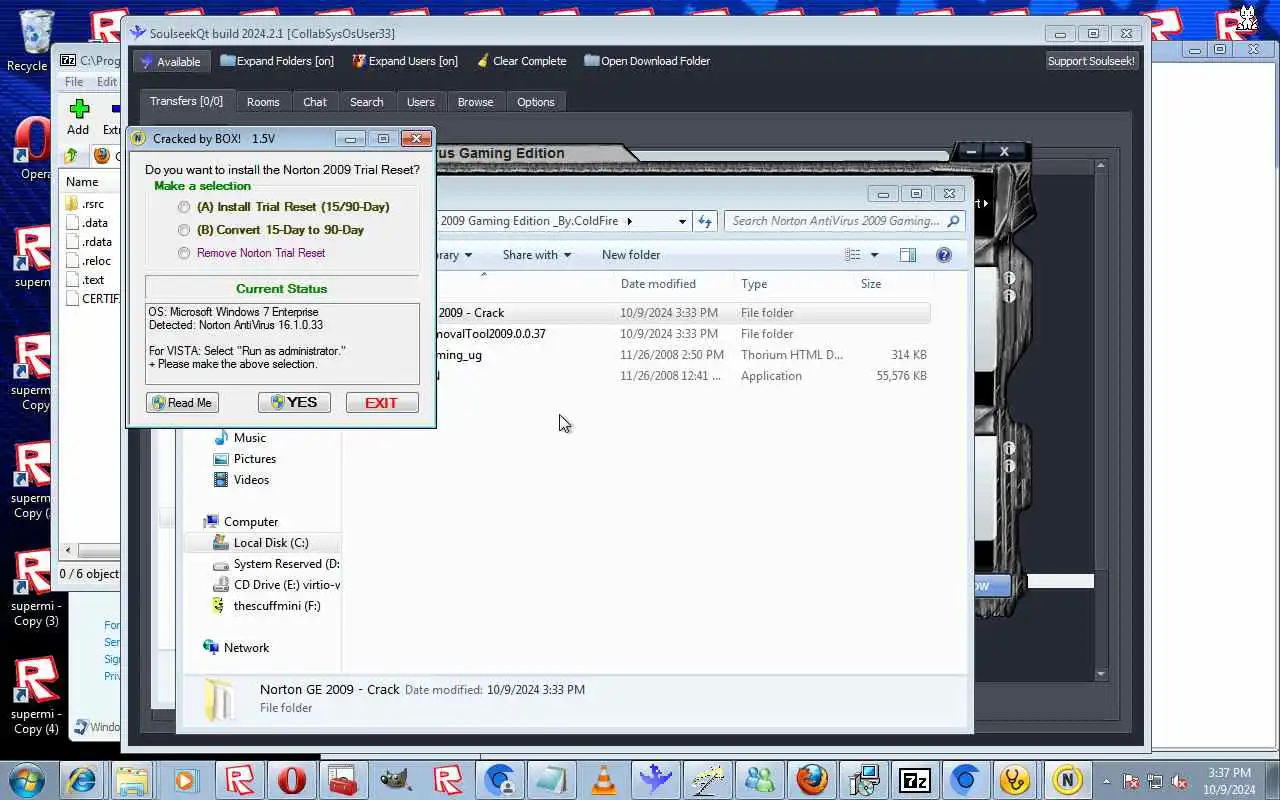1280x800 pixels.
Task: Sort files by Date modified column
Action: tap(658, 284)
